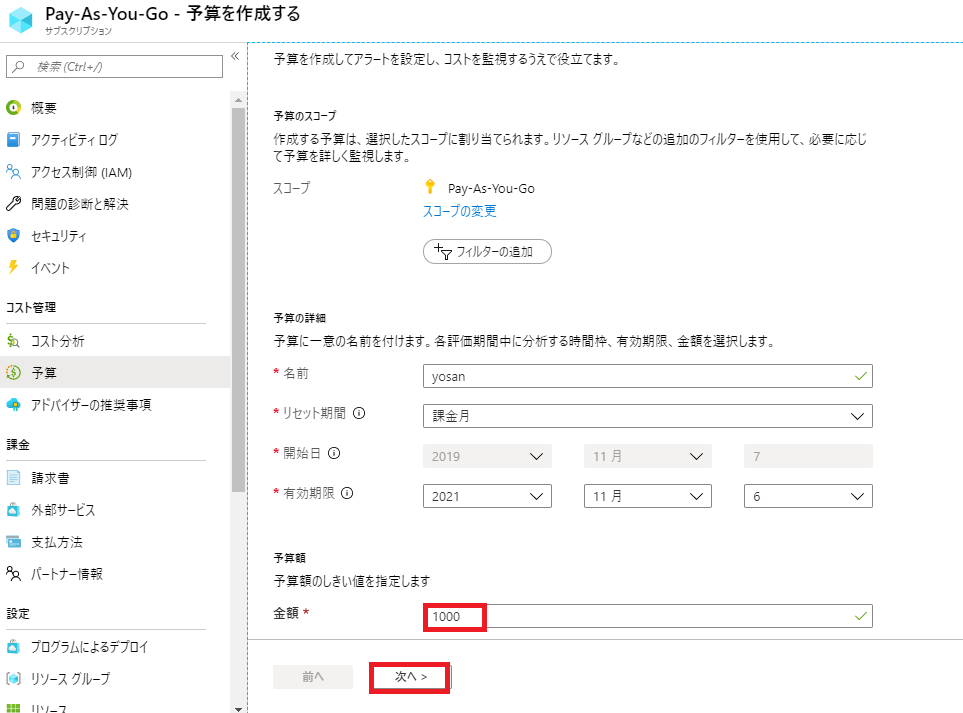Open the 有効期限 day dropdown 6

pyautogui.click(x=808, y=496)
